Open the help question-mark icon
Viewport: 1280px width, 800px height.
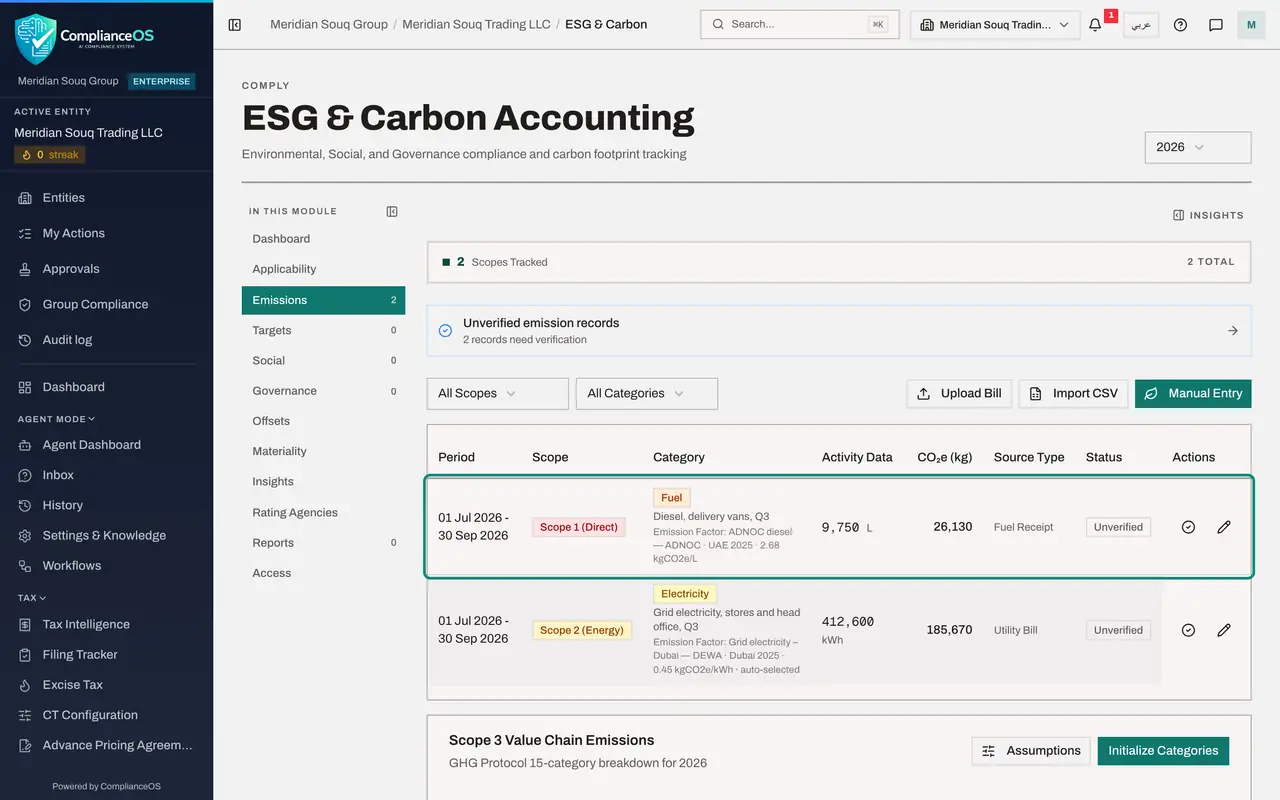[1180, 25]
